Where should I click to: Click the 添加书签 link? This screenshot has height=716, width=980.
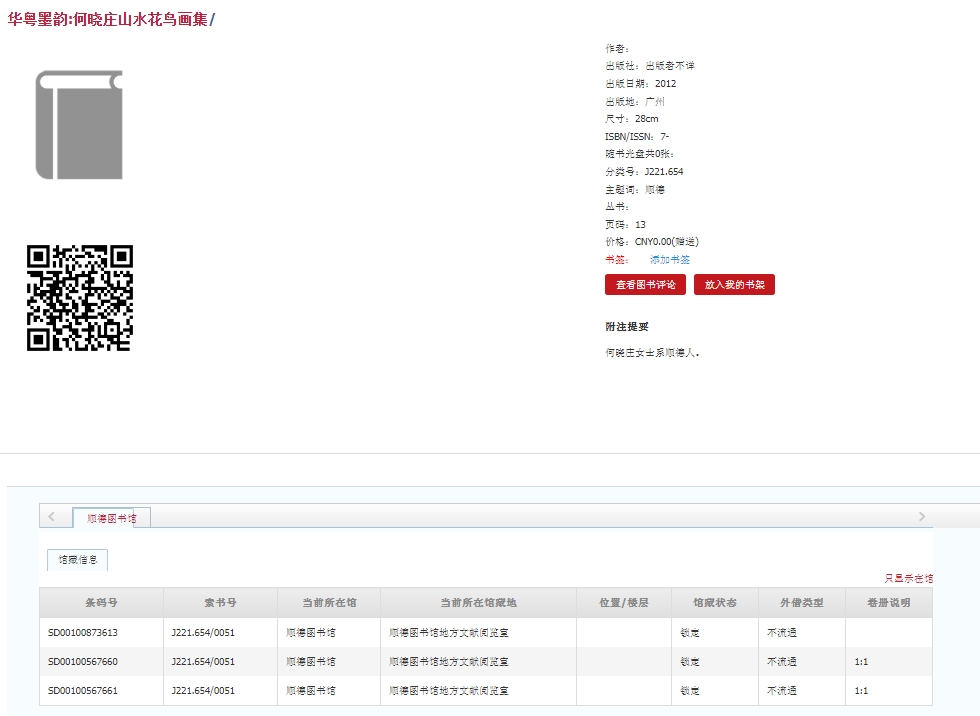pyautogui.click(x=670, y=259)
